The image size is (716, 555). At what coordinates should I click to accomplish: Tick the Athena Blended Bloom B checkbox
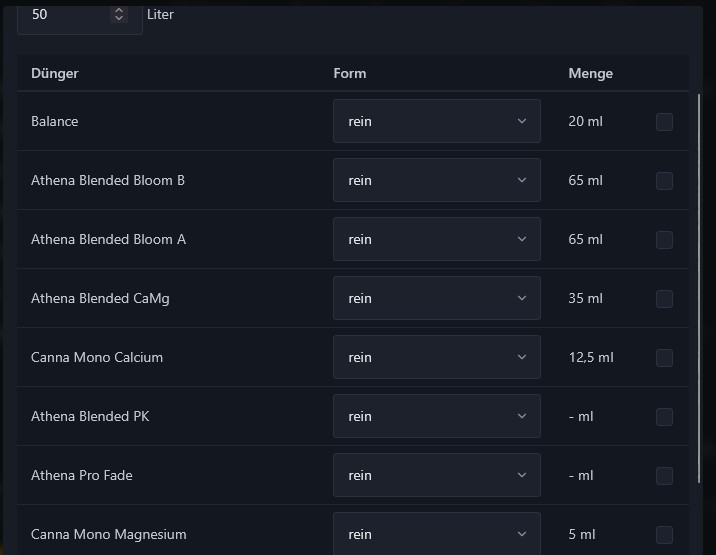tap(664, 181)
